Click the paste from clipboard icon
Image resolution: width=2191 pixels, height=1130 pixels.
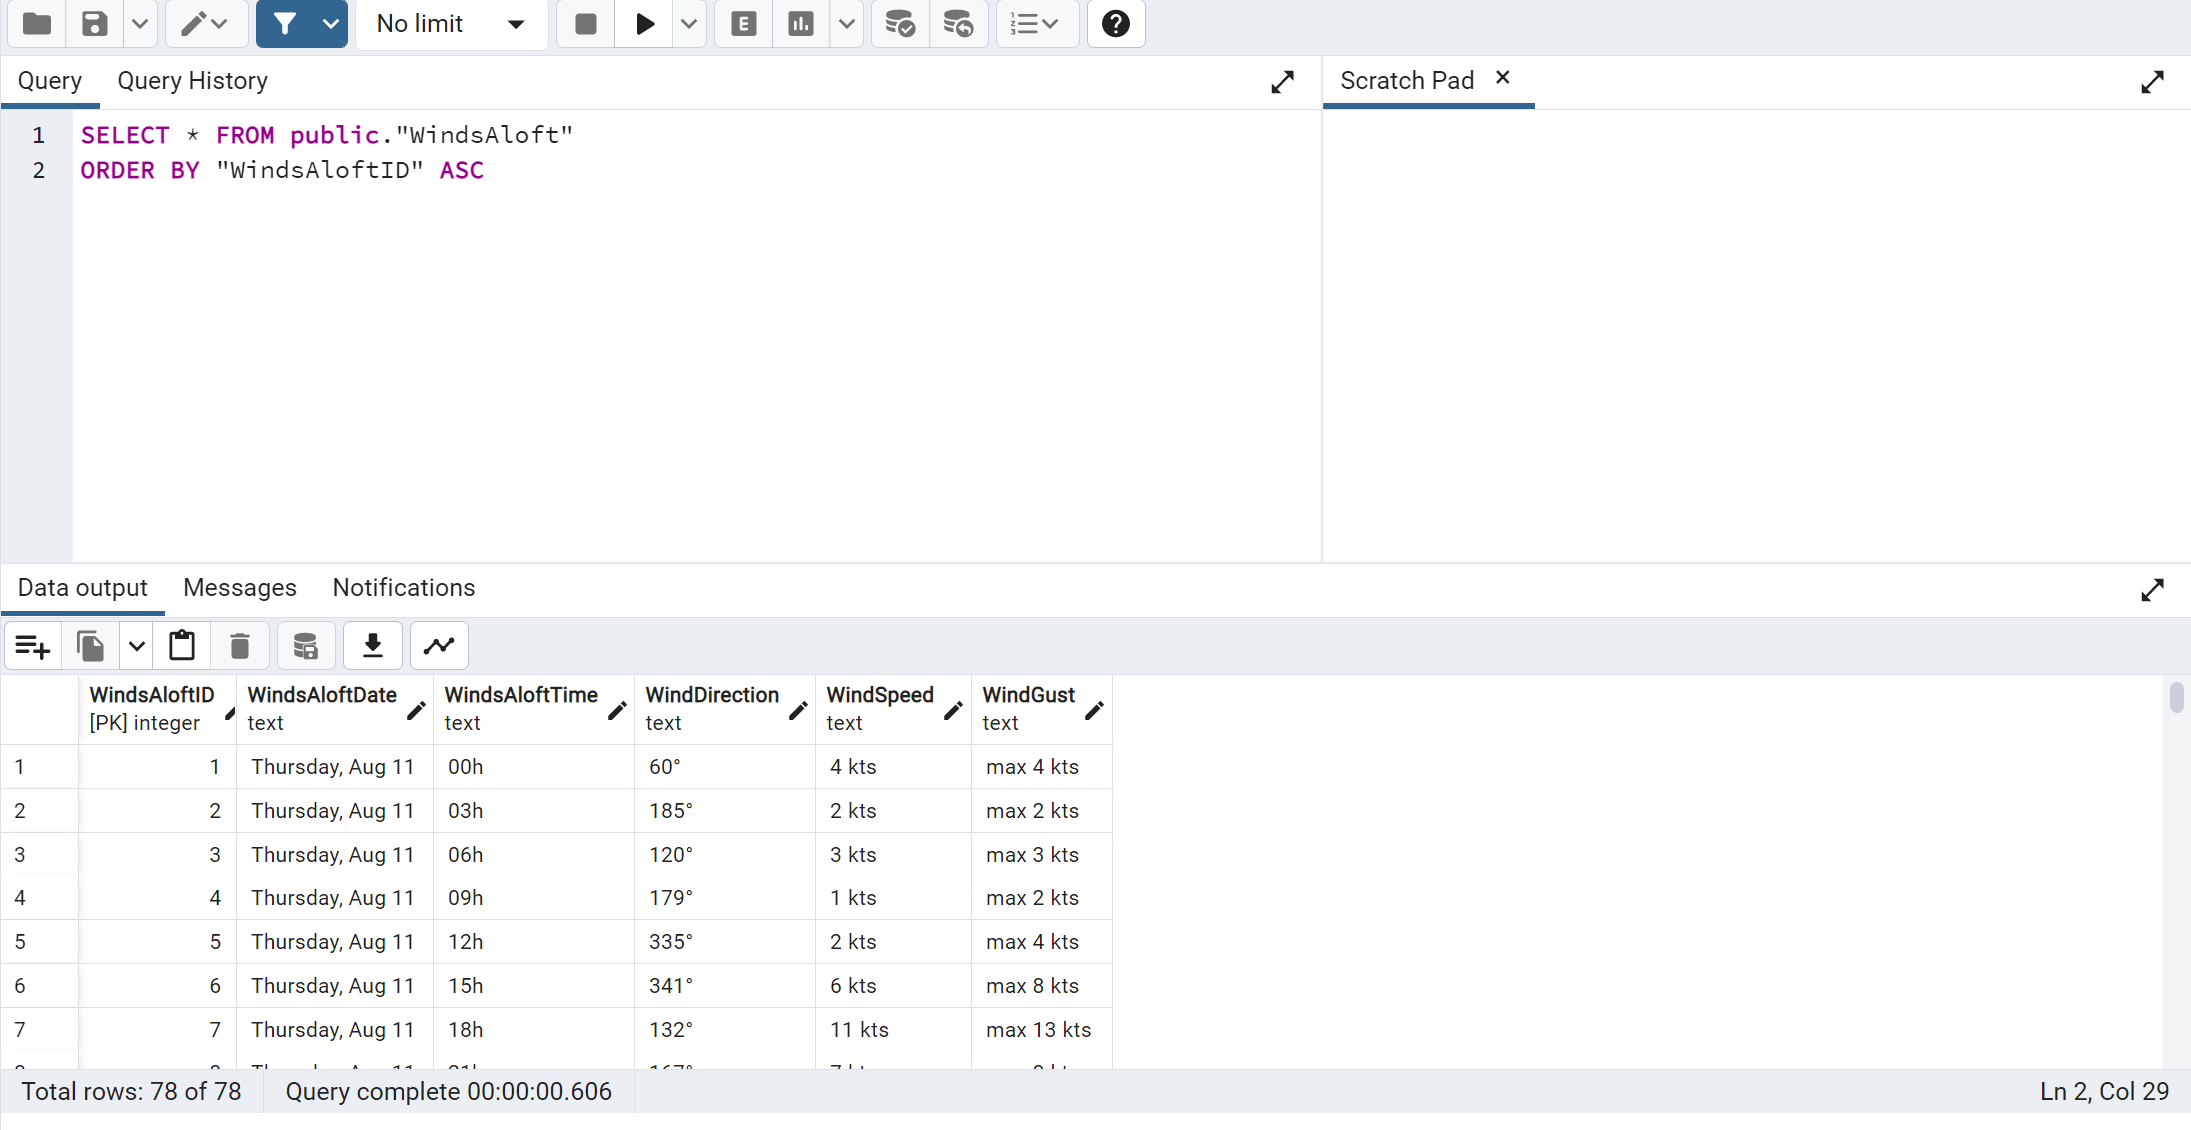(x=182, y=646)
